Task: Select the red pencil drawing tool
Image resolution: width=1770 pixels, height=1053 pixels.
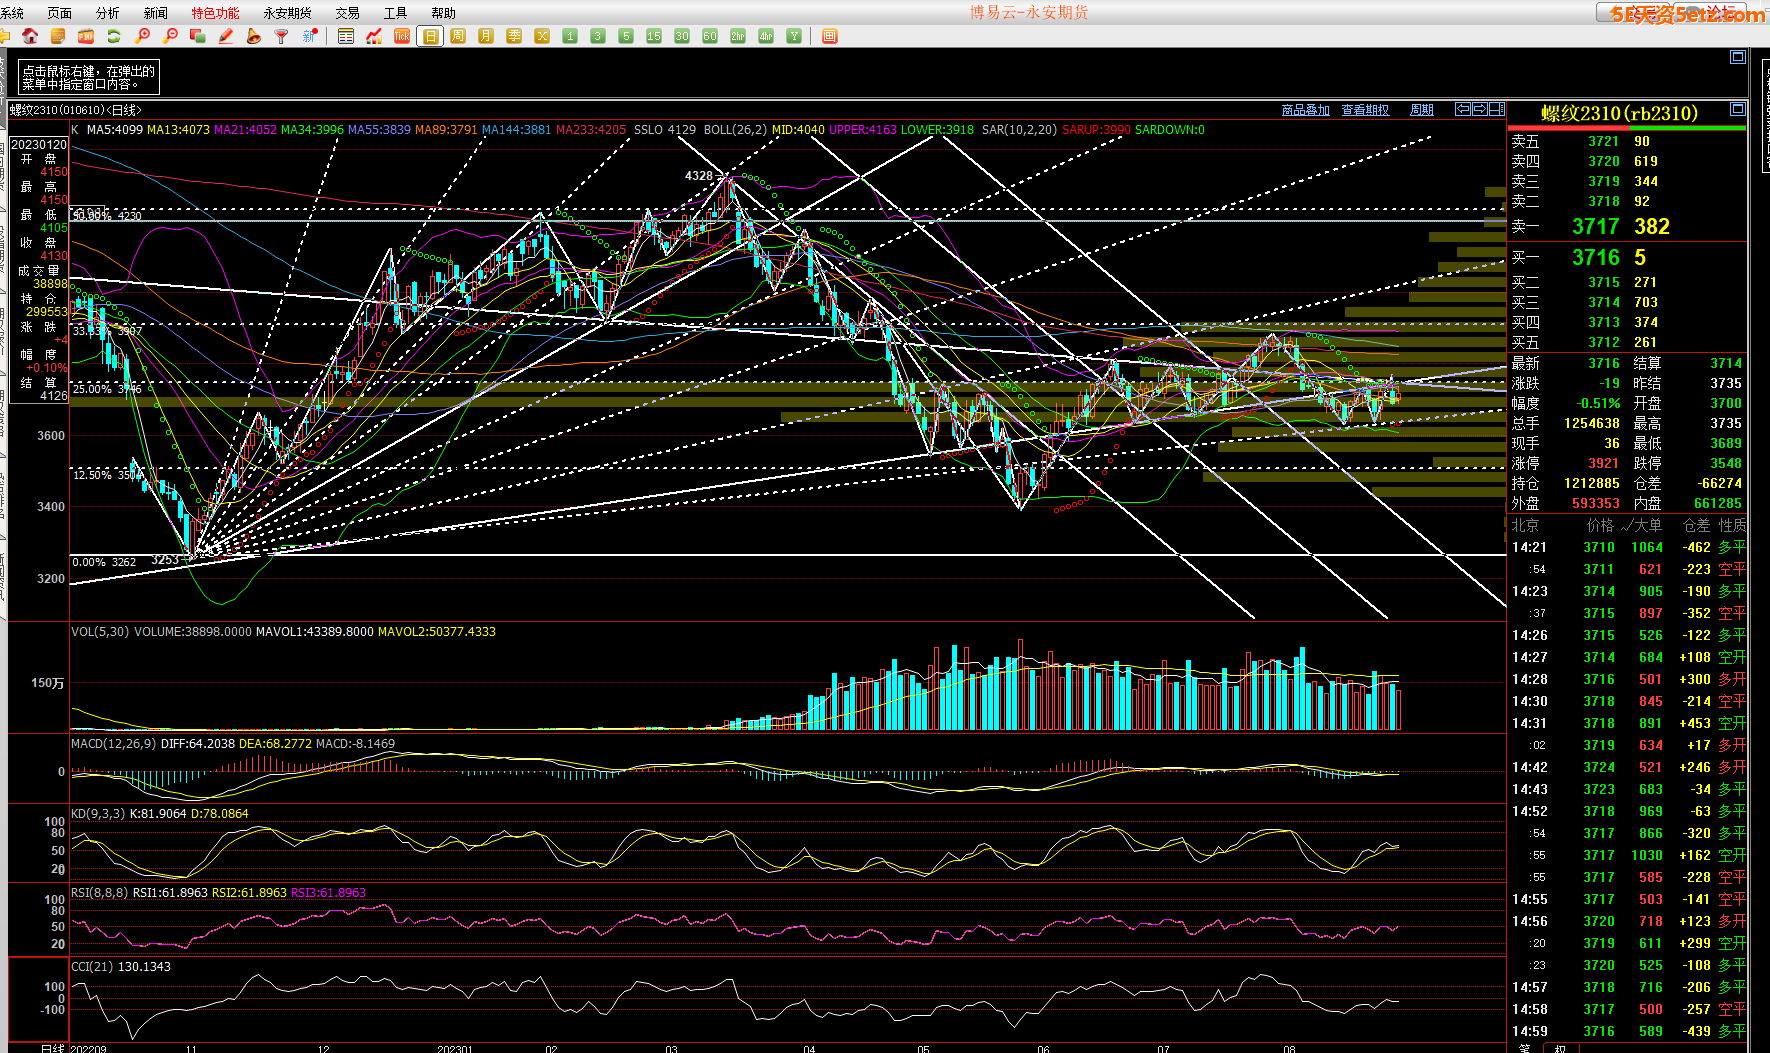Action: coord(226,36)
